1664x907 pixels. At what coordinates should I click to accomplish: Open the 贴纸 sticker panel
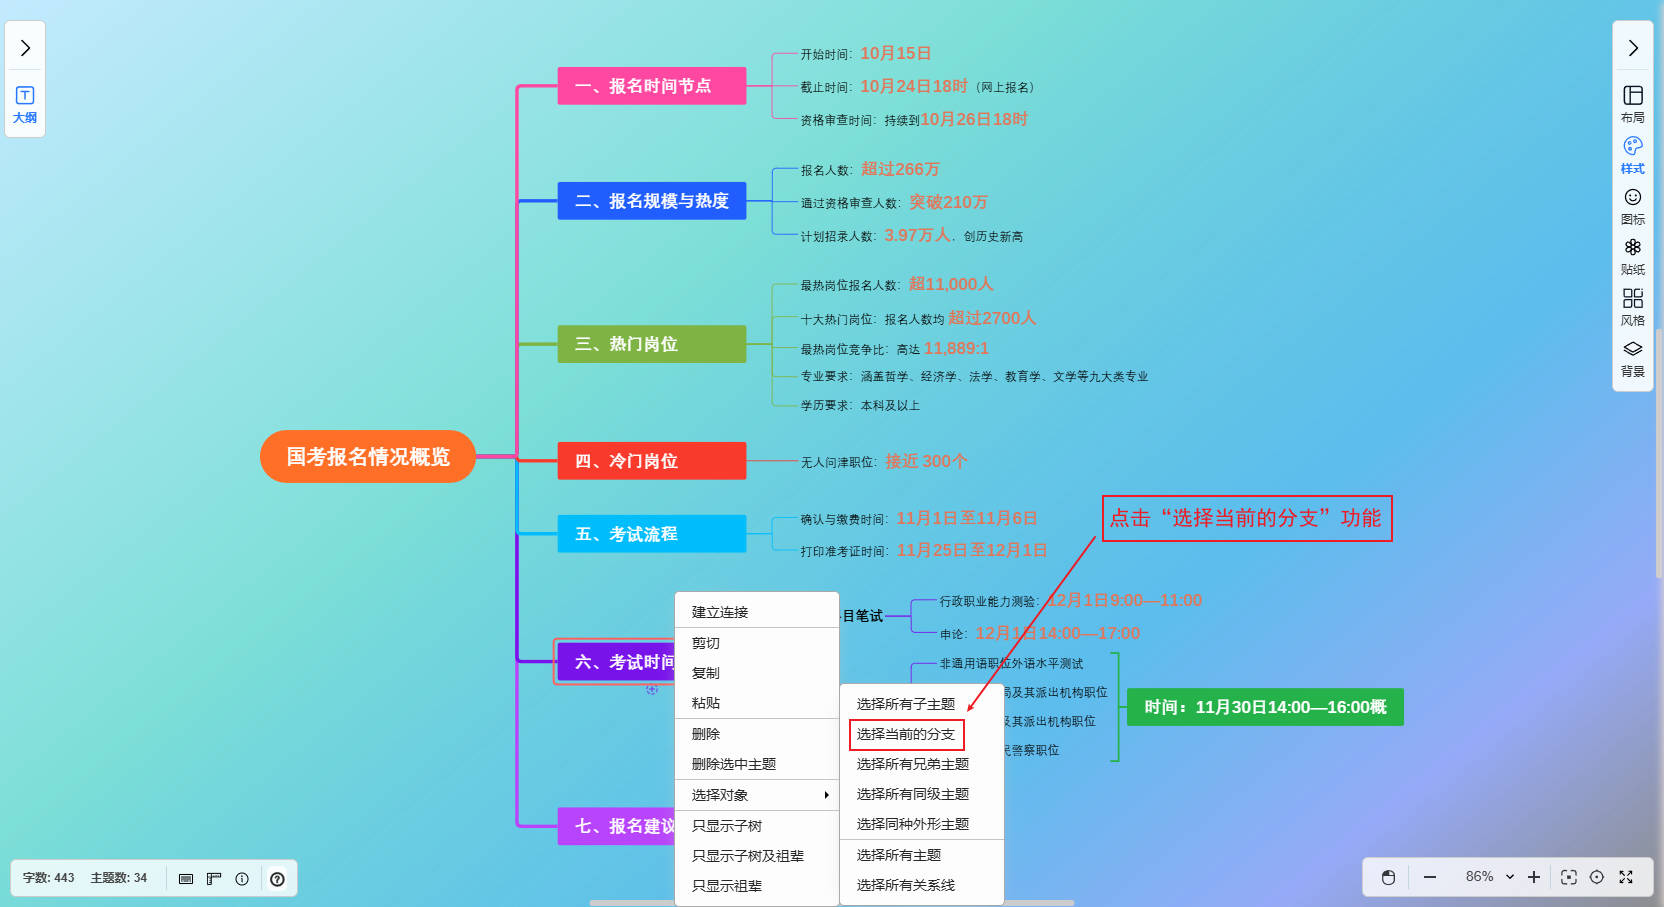1632,256
